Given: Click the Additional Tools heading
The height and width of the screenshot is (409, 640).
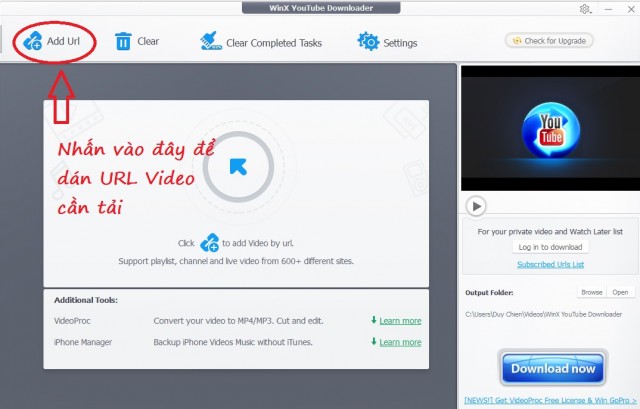Looking at the screenshot, I should pyautogui.click(x=86, y=300).
